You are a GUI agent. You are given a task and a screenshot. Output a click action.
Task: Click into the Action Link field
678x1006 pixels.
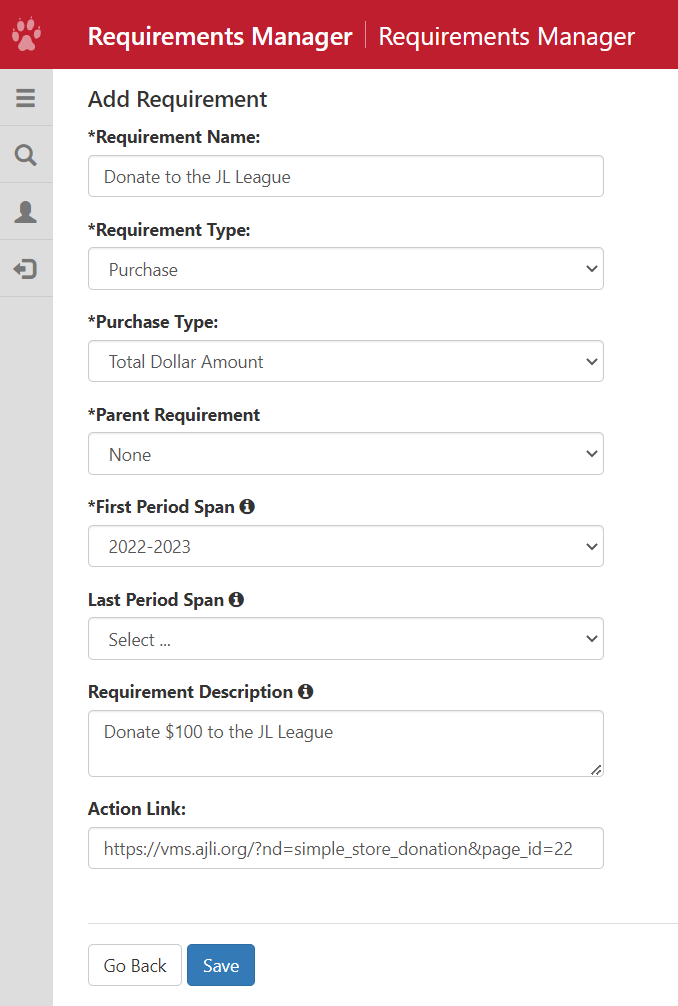click(x=345, y=848)
